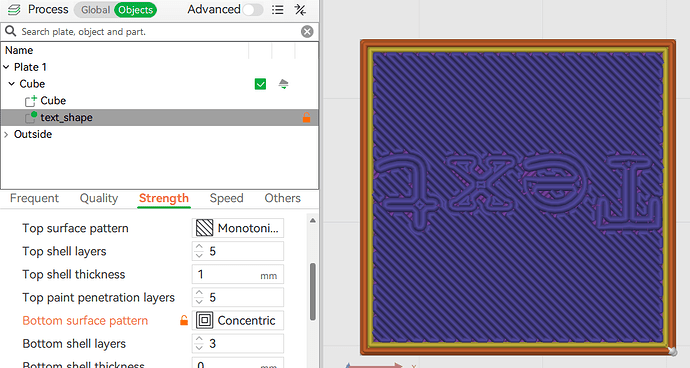Click the Cube part icon with plus
Screen dimensions: 690x368
pyautogui.click(x=30, y=101)
